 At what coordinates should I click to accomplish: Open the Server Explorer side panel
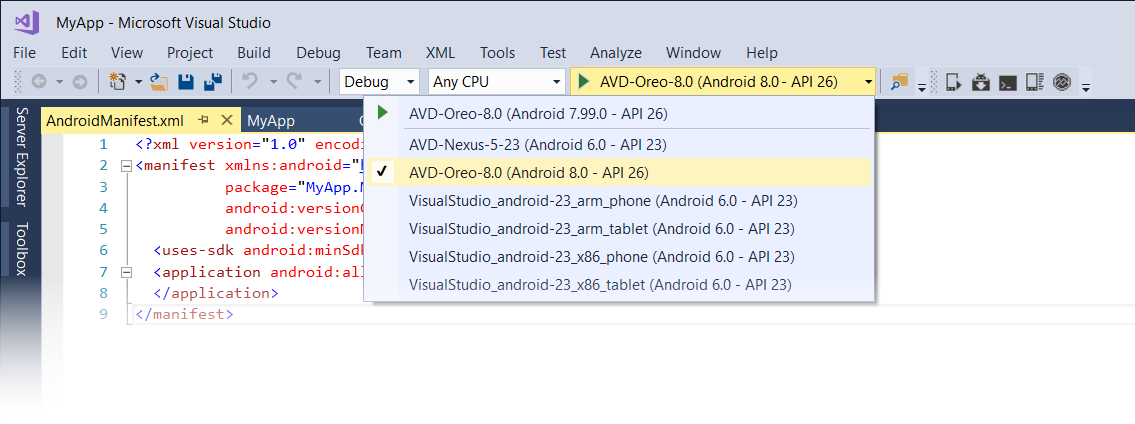(22, 157)
